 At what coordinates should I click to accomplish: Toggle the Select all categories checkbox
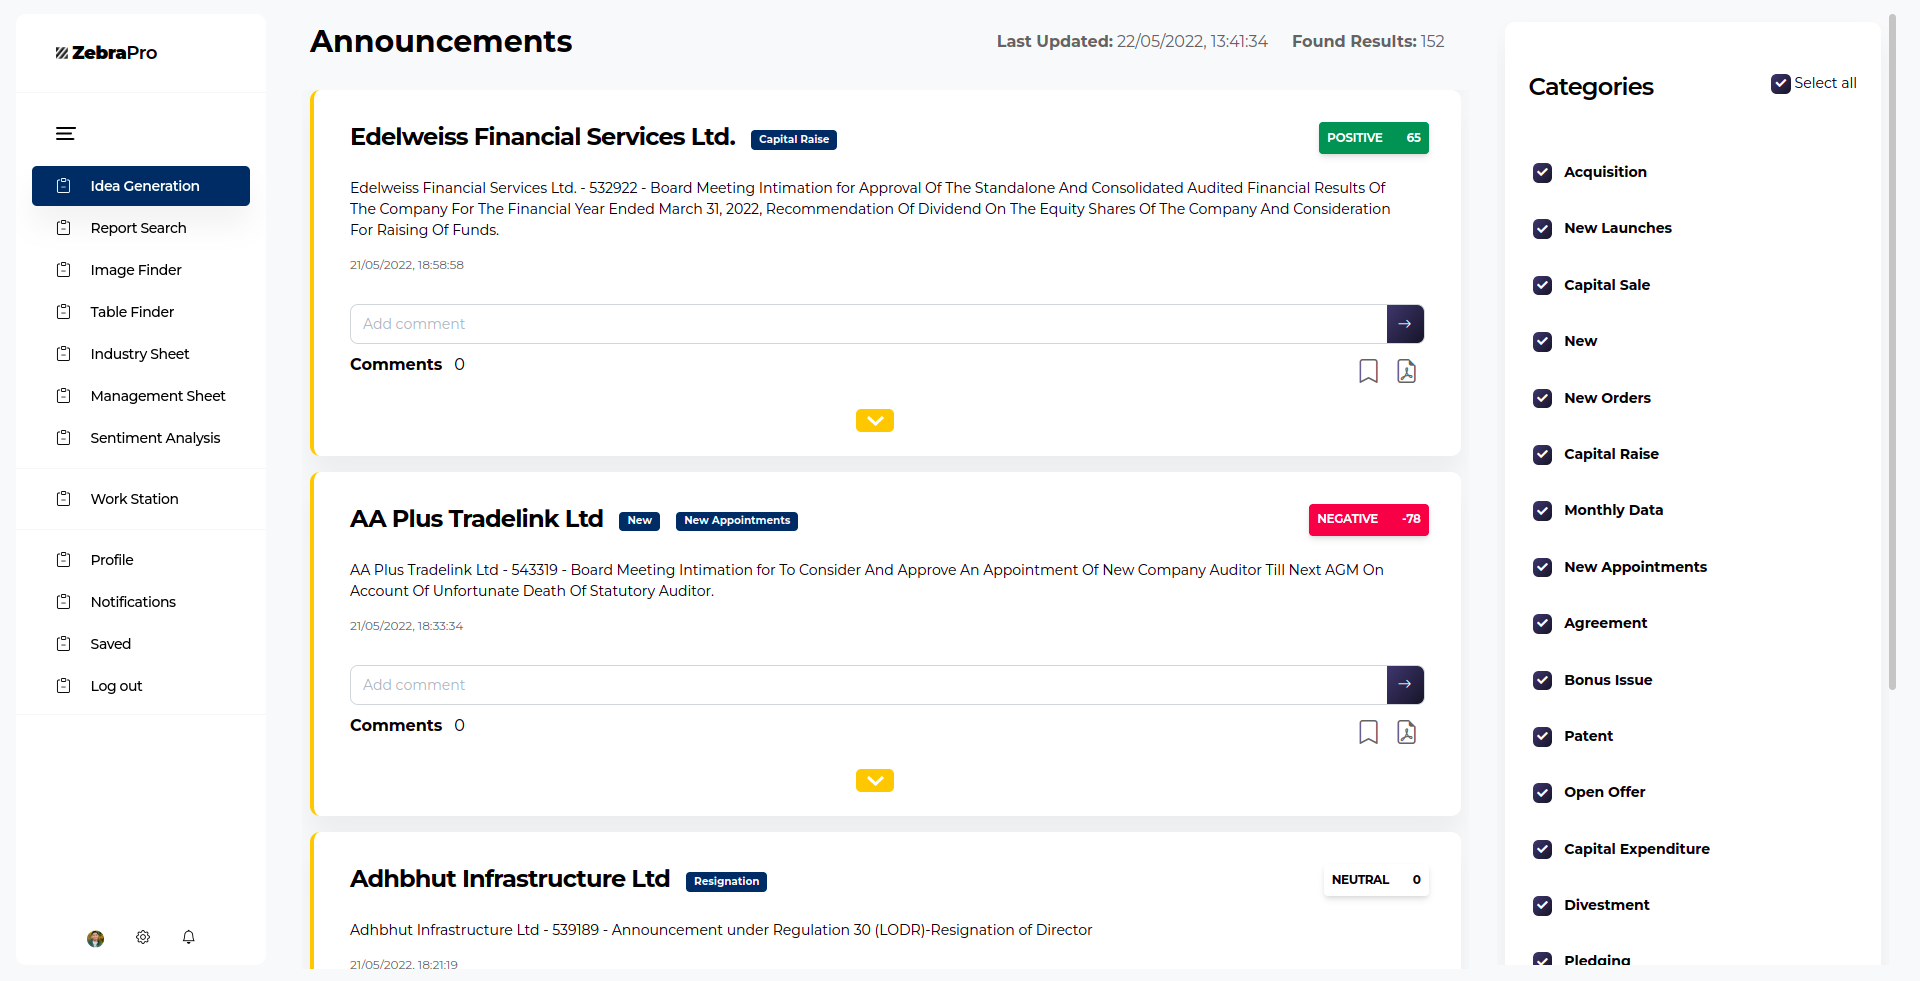click(1780, 84)
